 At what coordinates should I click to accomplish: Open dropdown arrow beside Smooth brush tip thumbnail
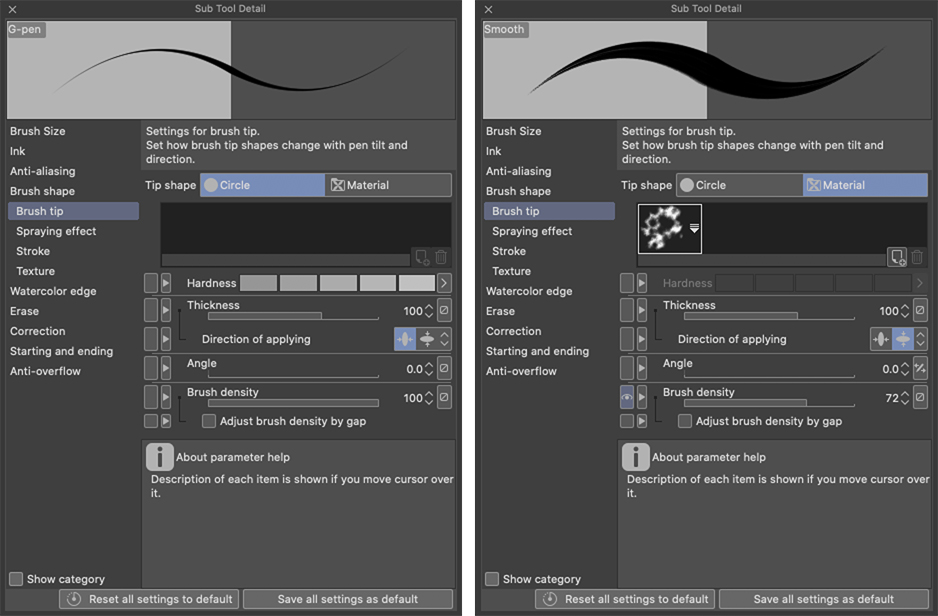694,229
